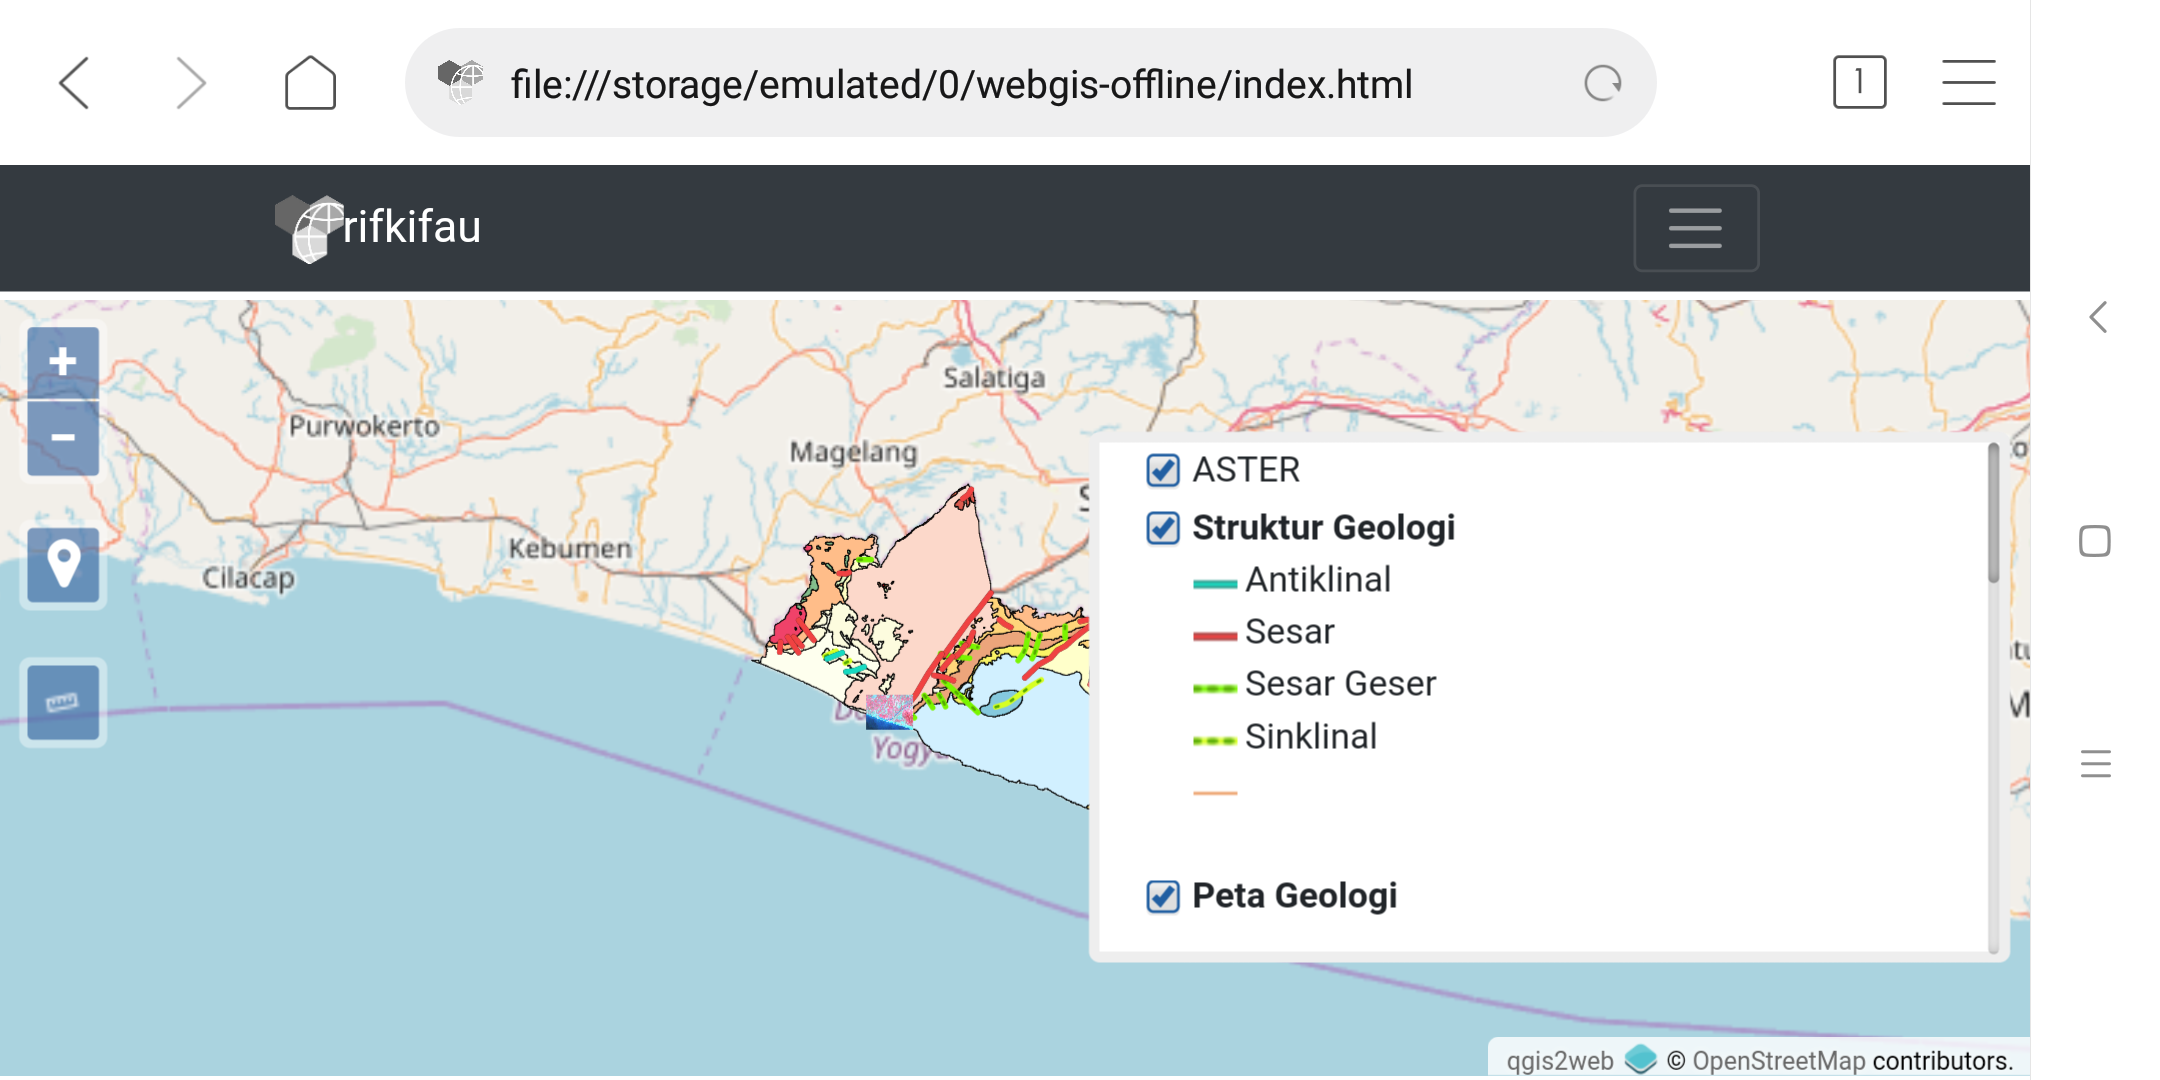
Task: Tap Android recent apps lines button
Action: point(2095,764)
